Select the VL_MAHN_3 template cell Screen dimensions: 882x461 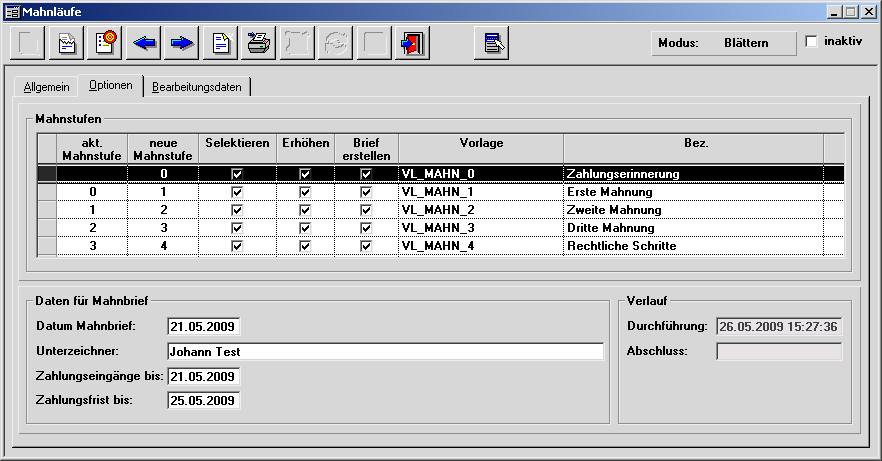point(479,228)
